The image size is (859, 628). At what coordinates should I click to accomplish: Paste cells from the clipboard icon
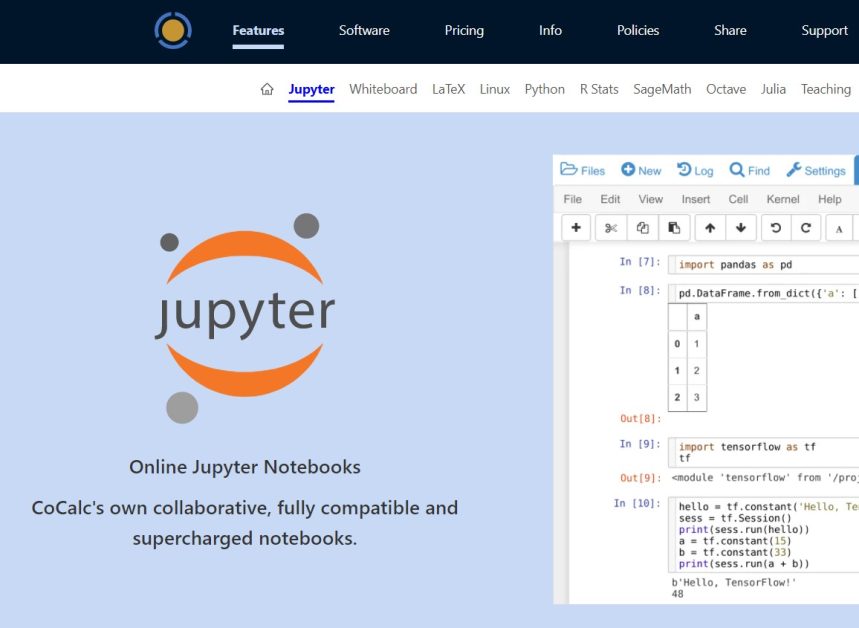pyautogui.click(x=674, y=227)
